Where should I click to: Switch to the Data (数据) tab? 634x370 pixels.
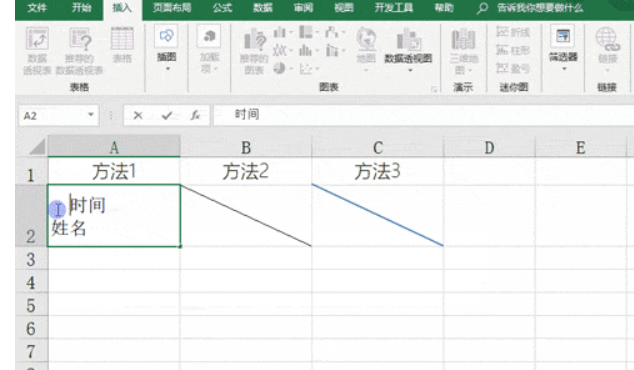pos(263,8)
